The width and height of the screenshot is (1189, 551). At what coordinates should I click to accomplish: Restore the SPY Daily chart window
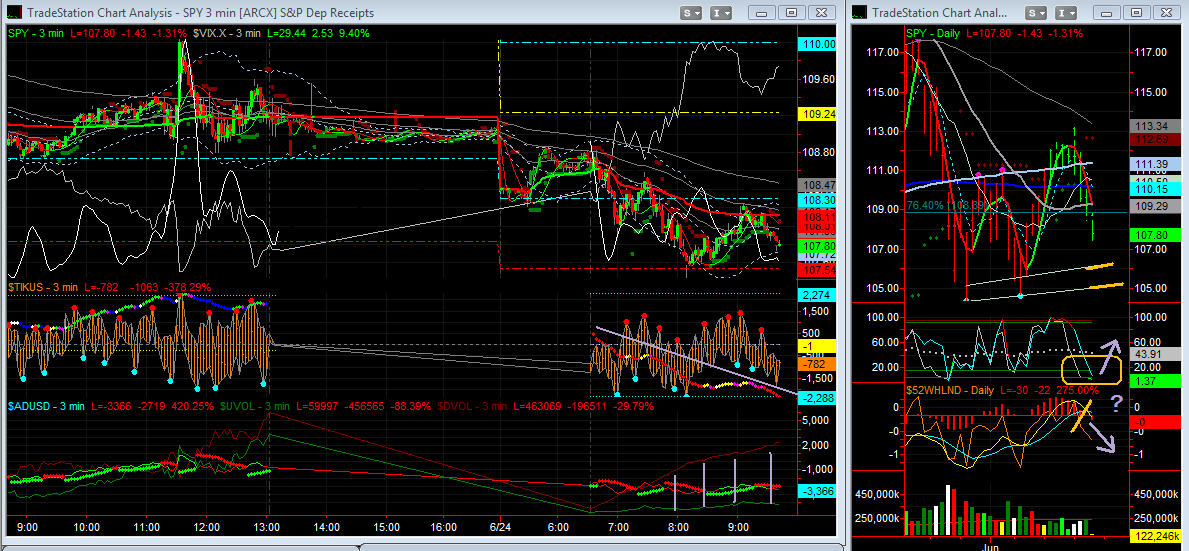1136,12
